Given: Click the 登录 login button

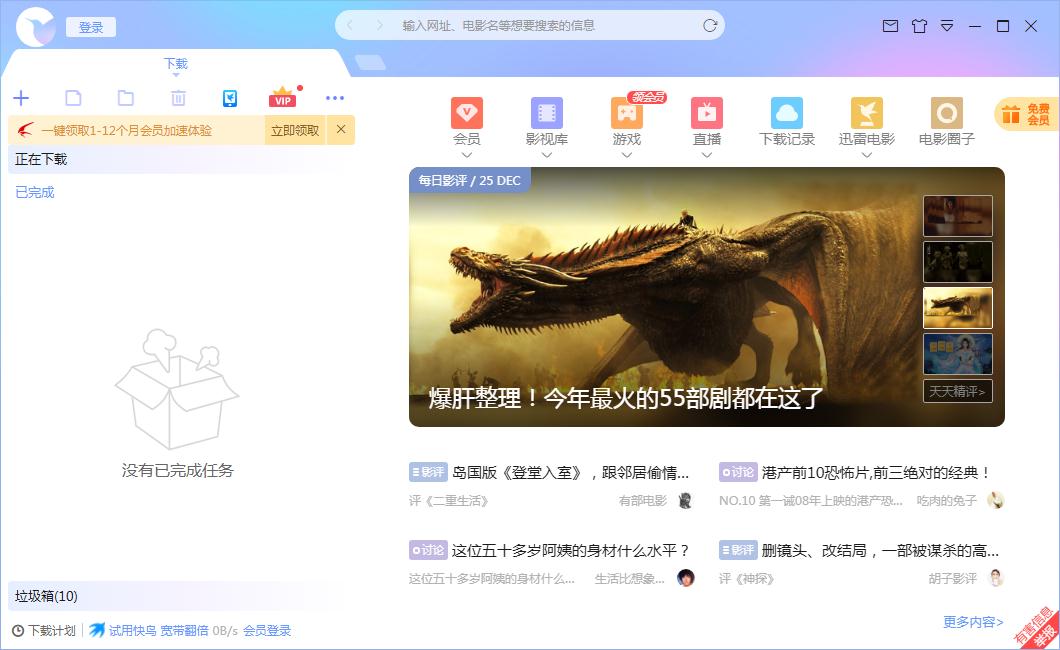Looking at the screenshot, I should (x=91, y=27).
